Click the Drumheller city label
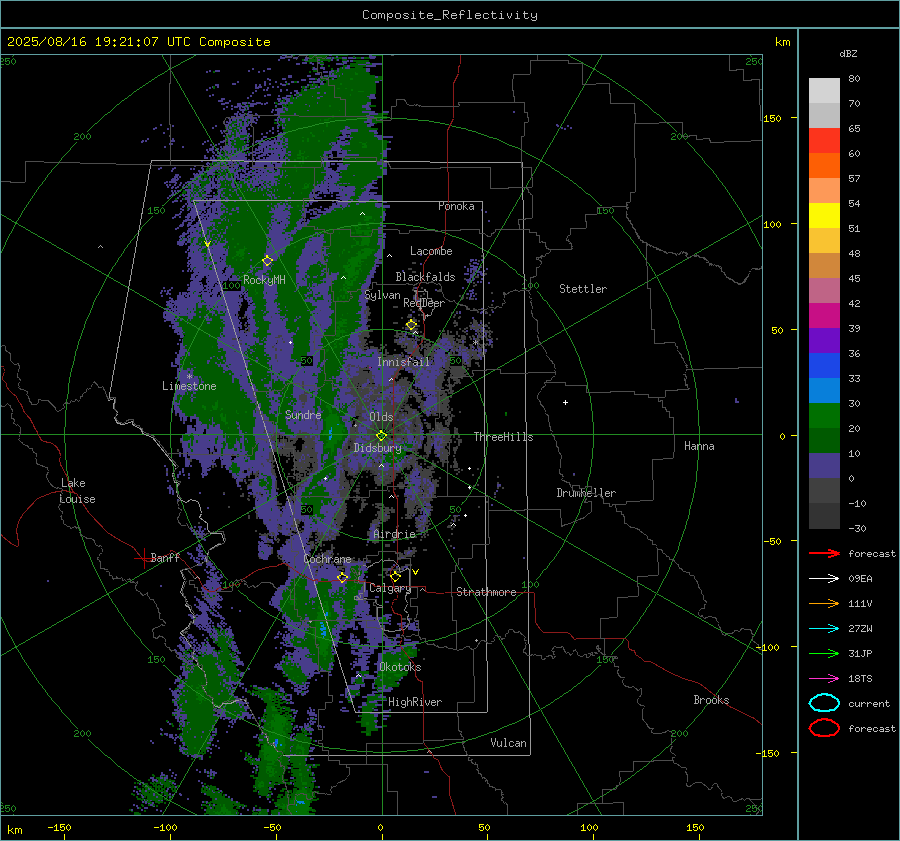 click(586, 493)
